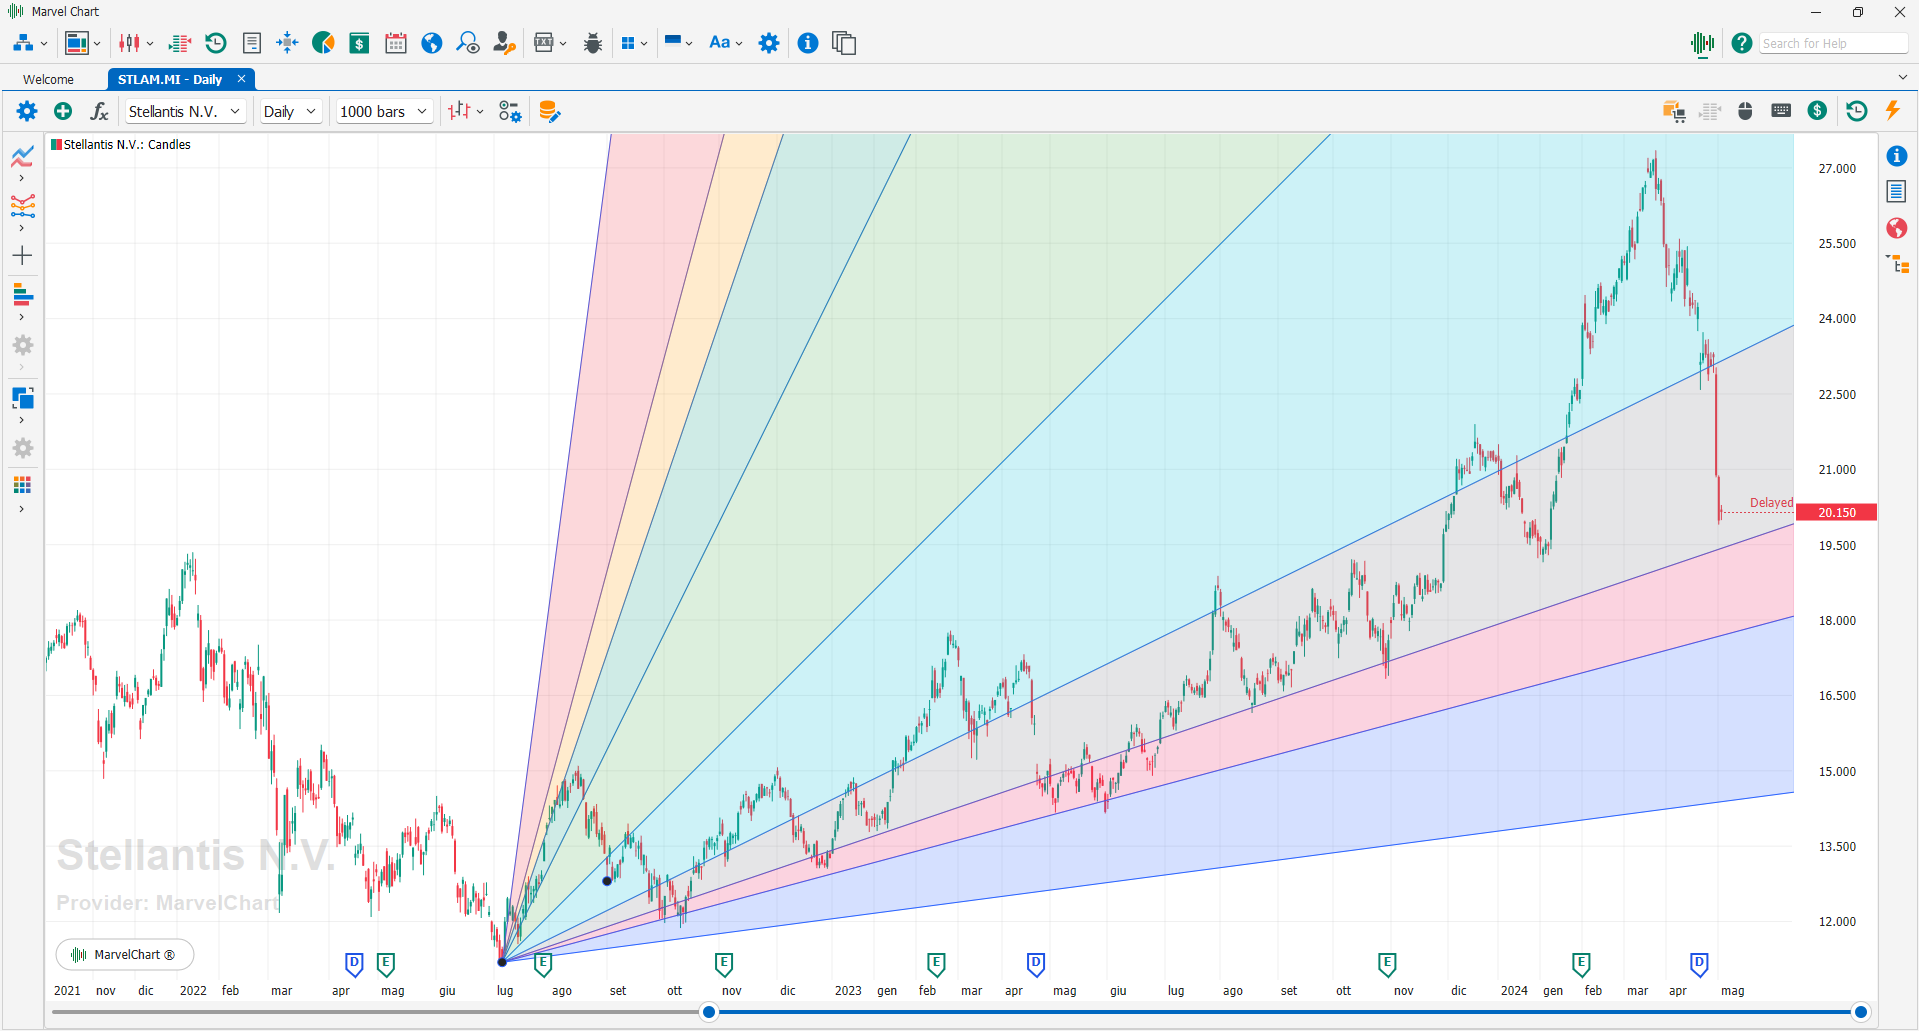Open the calendar icon in main toolbar
Screen dimensions: 1919x1031
pyautogui.click(x=396, y=43)
